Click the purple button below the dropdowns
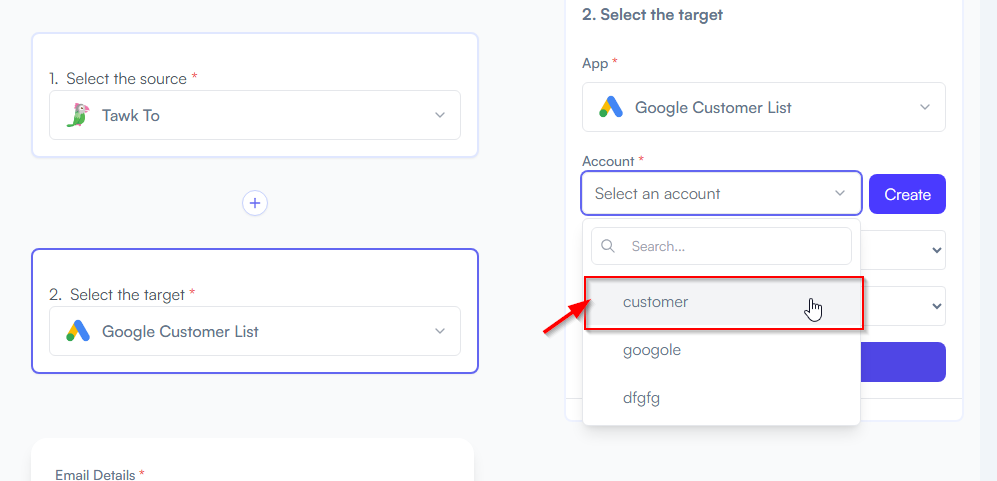The height and width of the screenshot is (481, 997). (x=903, y=362)
